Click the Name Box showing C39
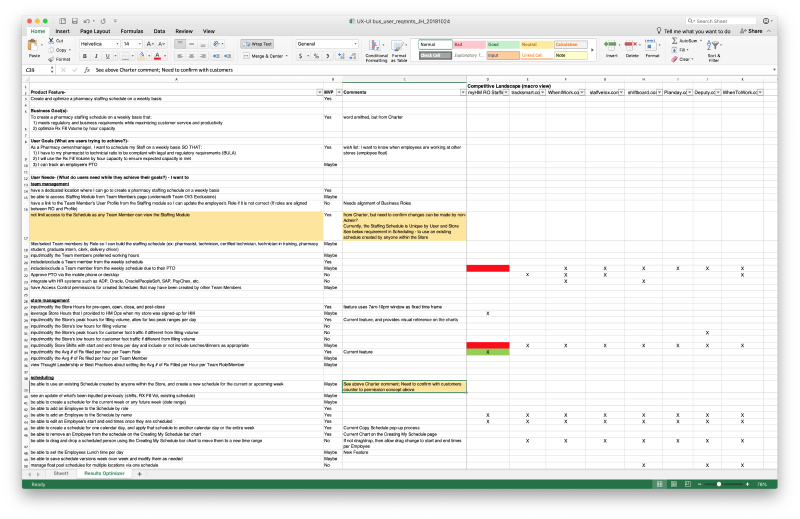The width and height of the screenshot is (800, 519). click(x=40, y=70)
